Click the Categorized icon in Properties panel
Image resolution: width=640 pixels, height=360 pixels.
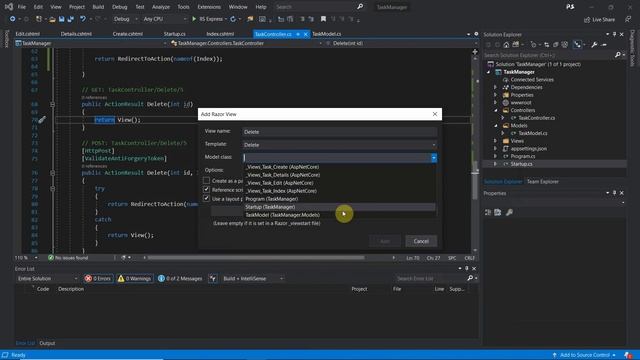tap(488, 212)
